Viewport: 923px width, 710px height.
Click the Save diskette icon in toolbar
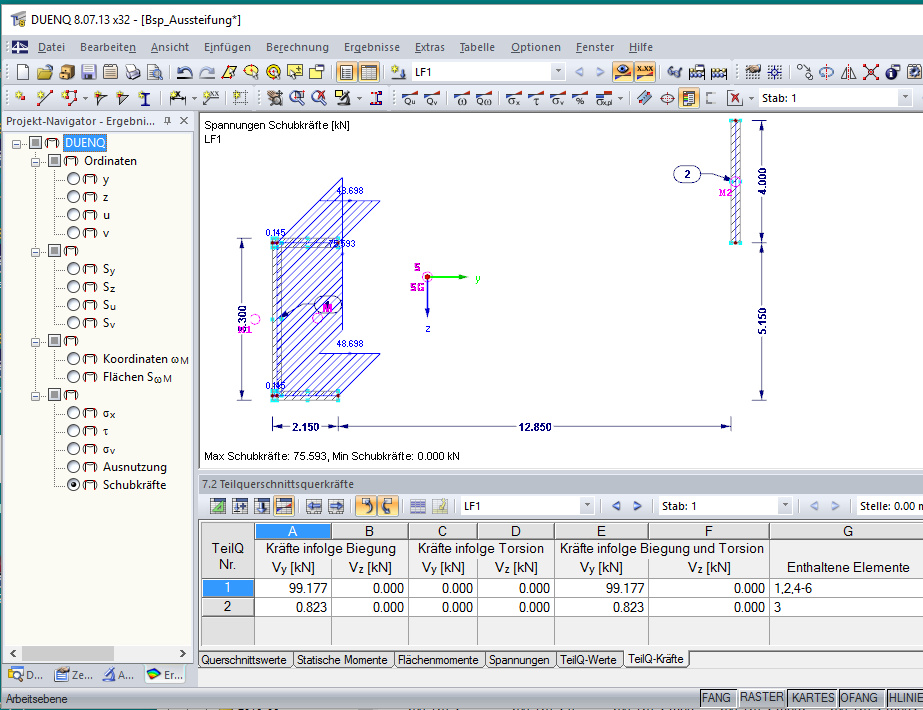click(88, 72)
